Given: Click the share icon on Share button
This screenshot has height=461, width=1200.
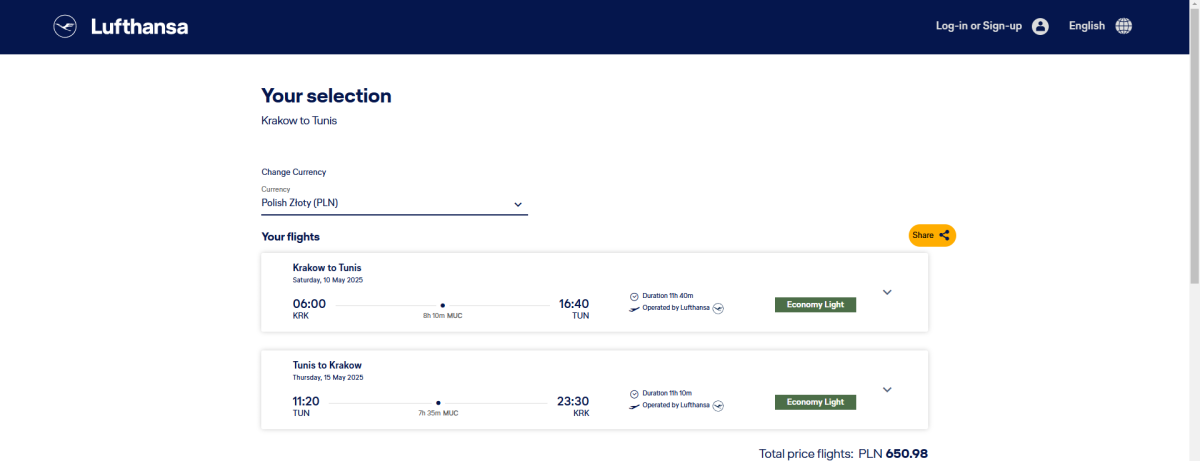Looking at the screenshot, I should (944, 235).
